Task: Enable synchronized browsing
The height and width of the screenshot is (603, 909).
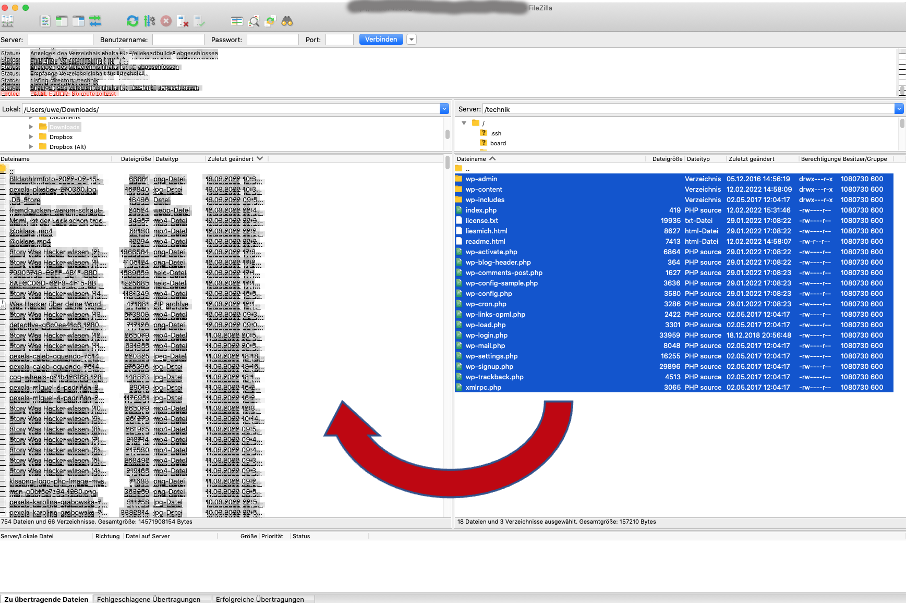Action: (270, 19)
